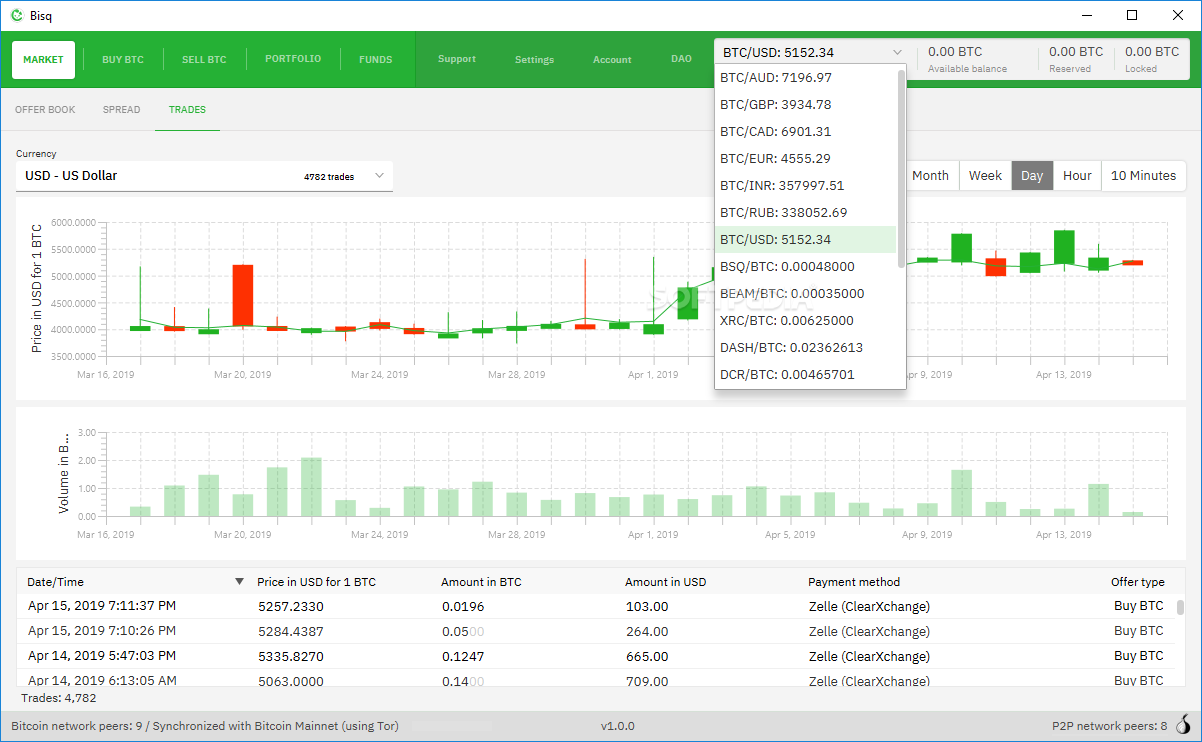Choose the highlighted BTC/USD: 5152.34 entry

[806, 239]
